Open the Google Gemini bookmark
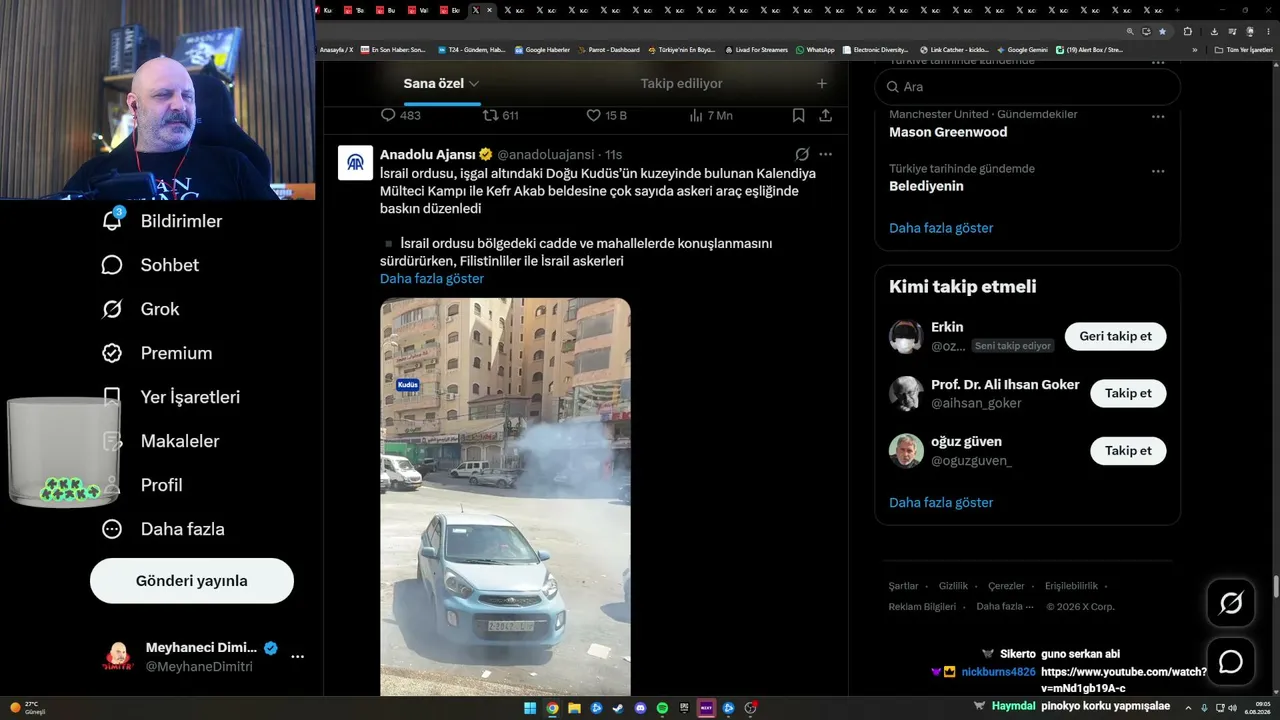 click(1021, 49)
